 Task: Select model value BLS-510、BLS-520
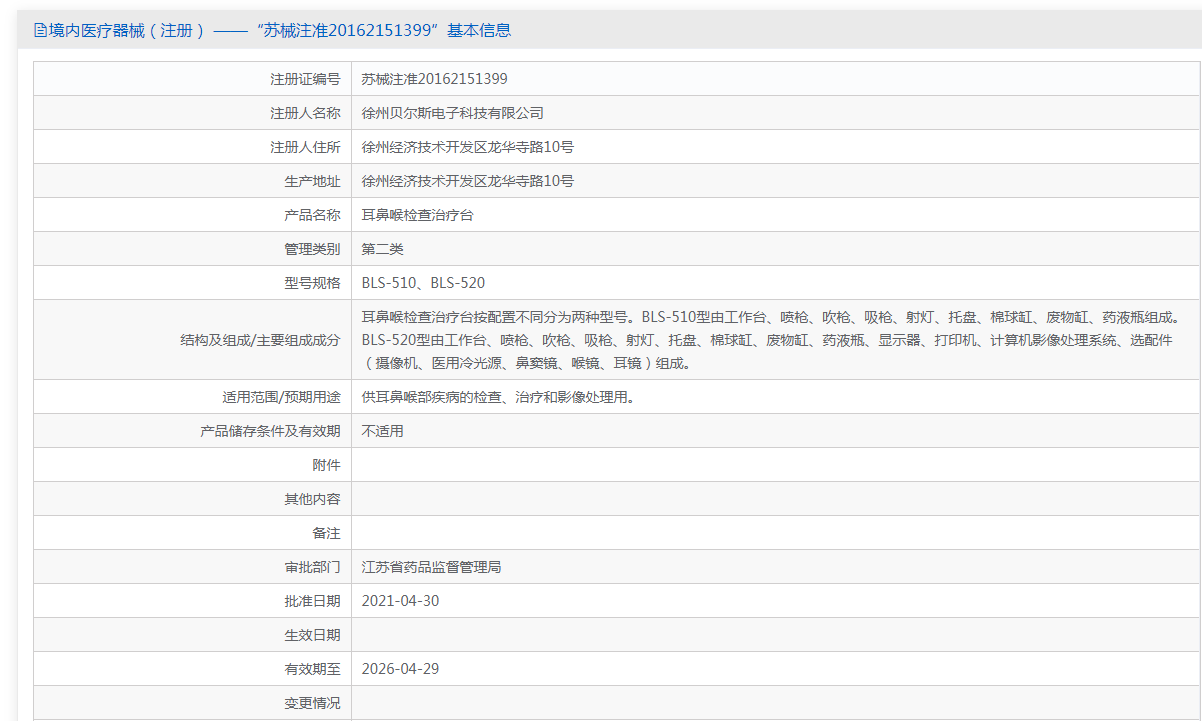tap(424, 283)
